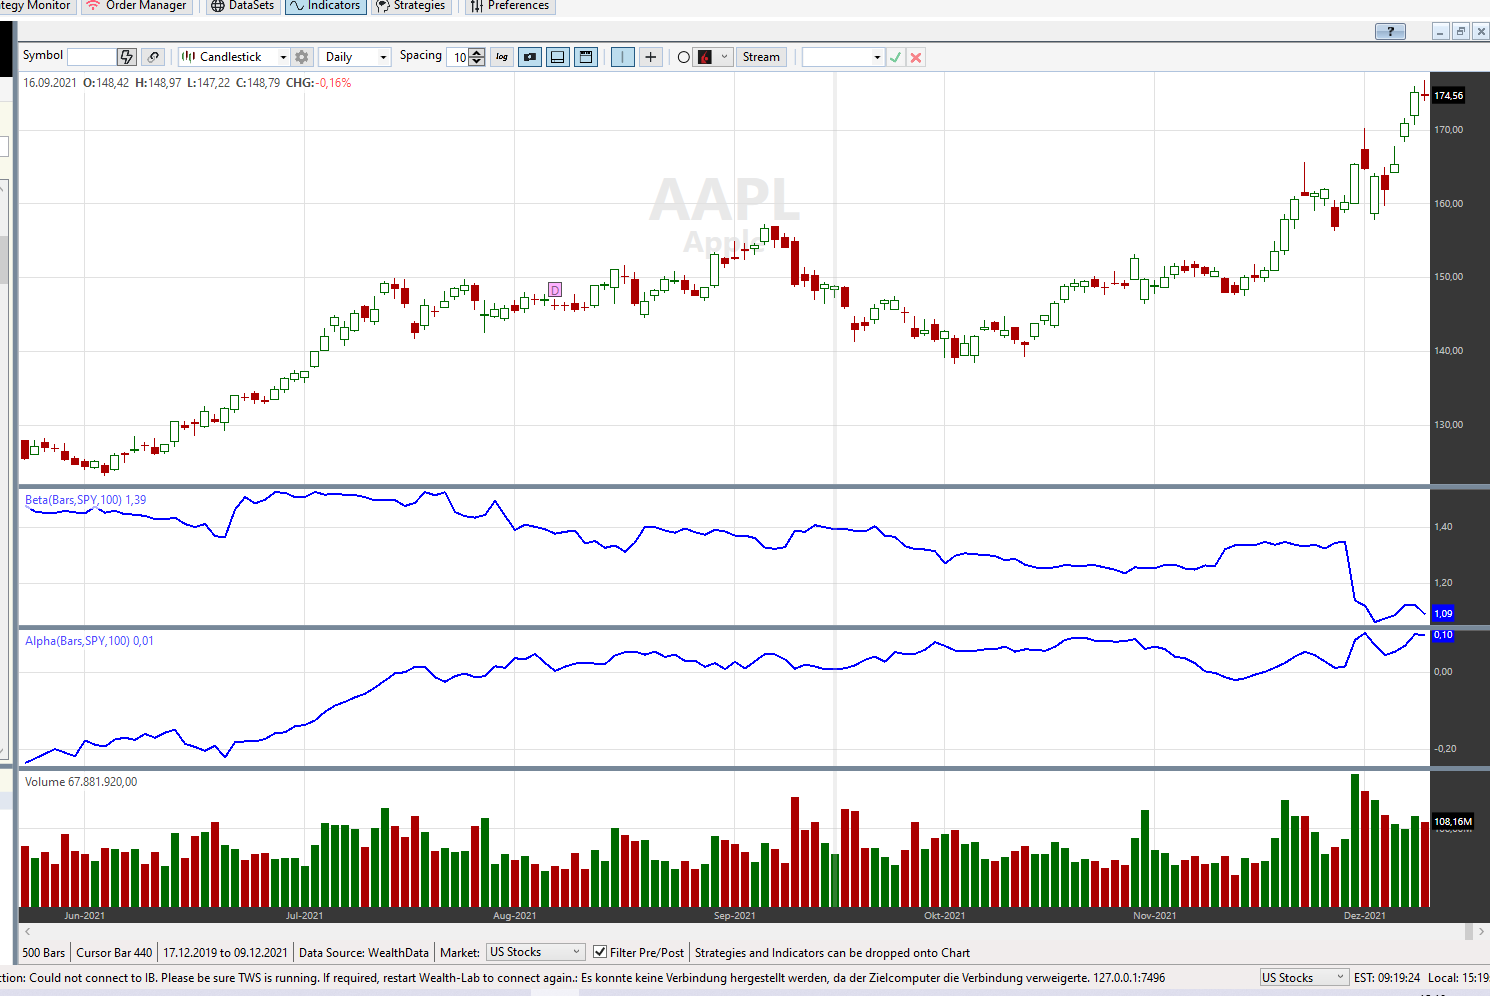Viewport: 1490px width, 996px height.
Task: Click the Alpha(Bars,SPY,100) indicator label
Action: (90, 641)
